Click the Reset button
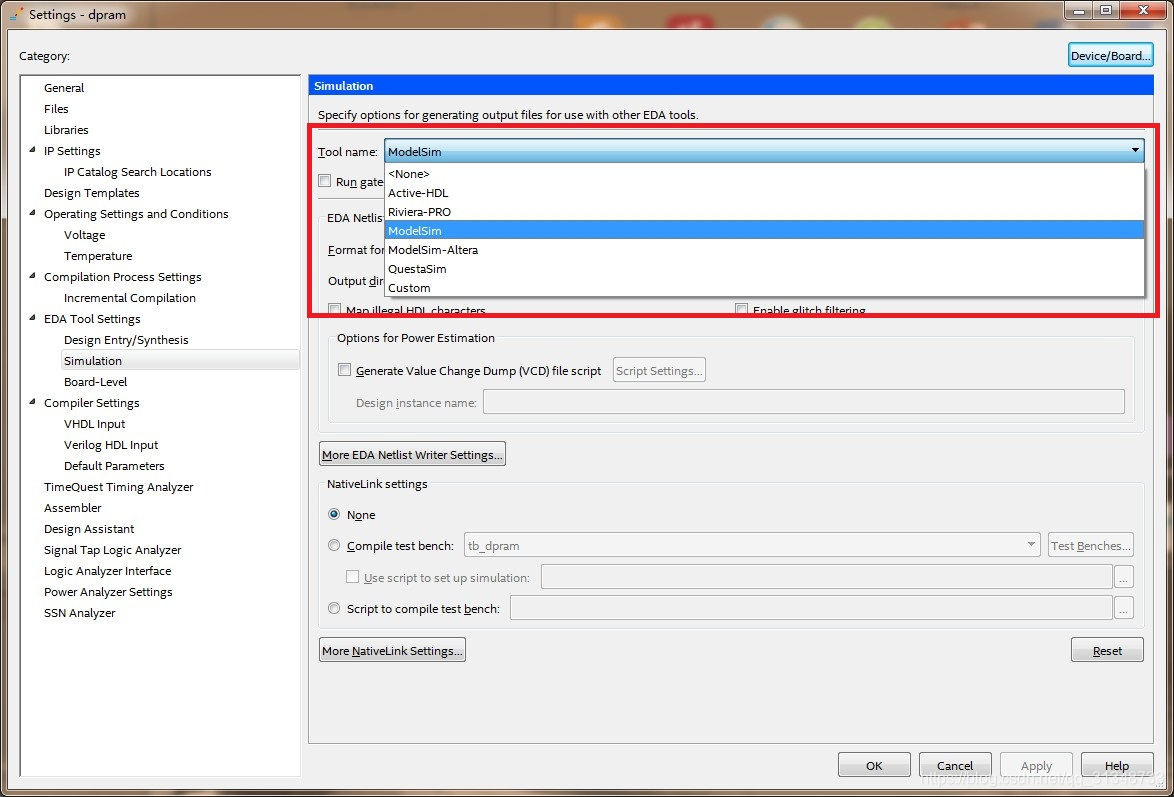 1107,650
